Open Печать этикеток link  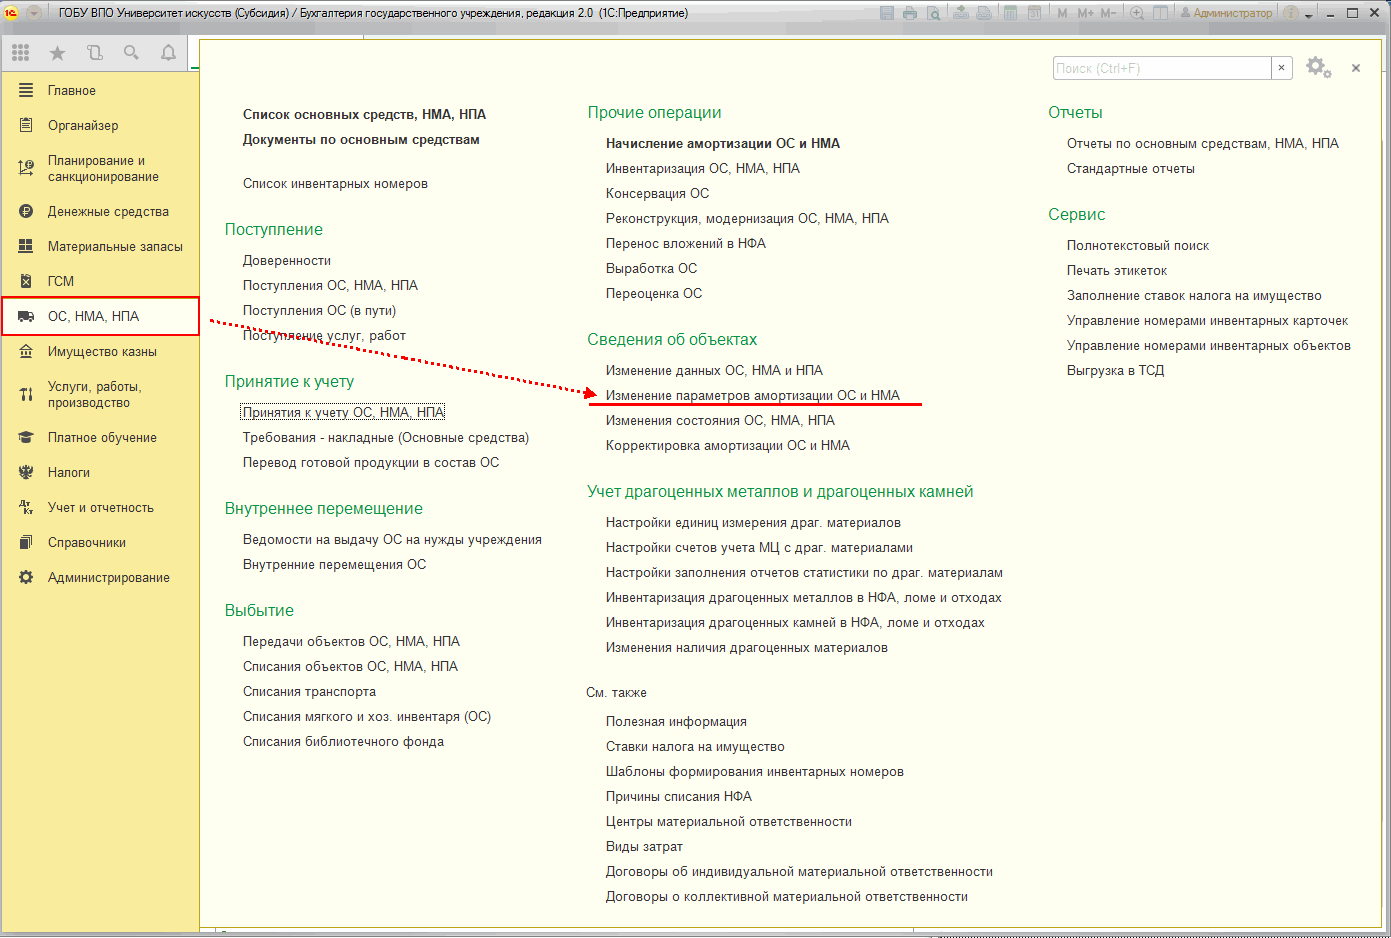1117,270
